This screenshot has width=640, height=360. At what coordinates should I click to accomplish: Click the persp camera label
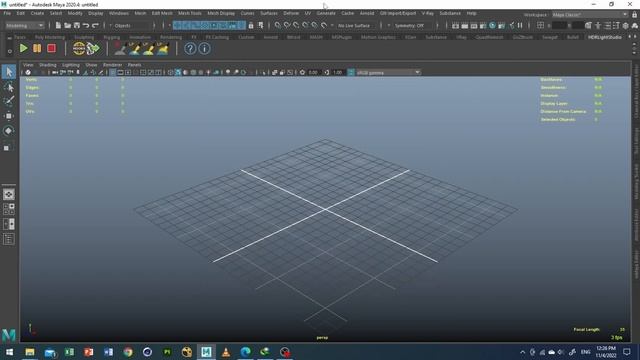(322, 338)
